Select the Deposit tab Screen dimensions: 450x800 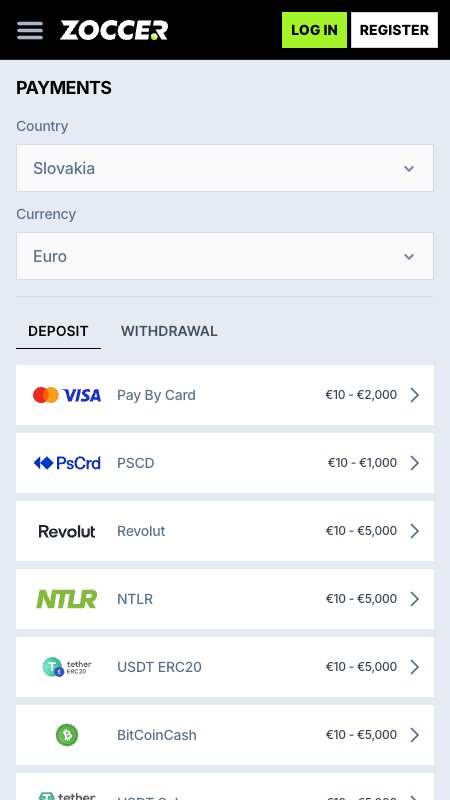58,331
